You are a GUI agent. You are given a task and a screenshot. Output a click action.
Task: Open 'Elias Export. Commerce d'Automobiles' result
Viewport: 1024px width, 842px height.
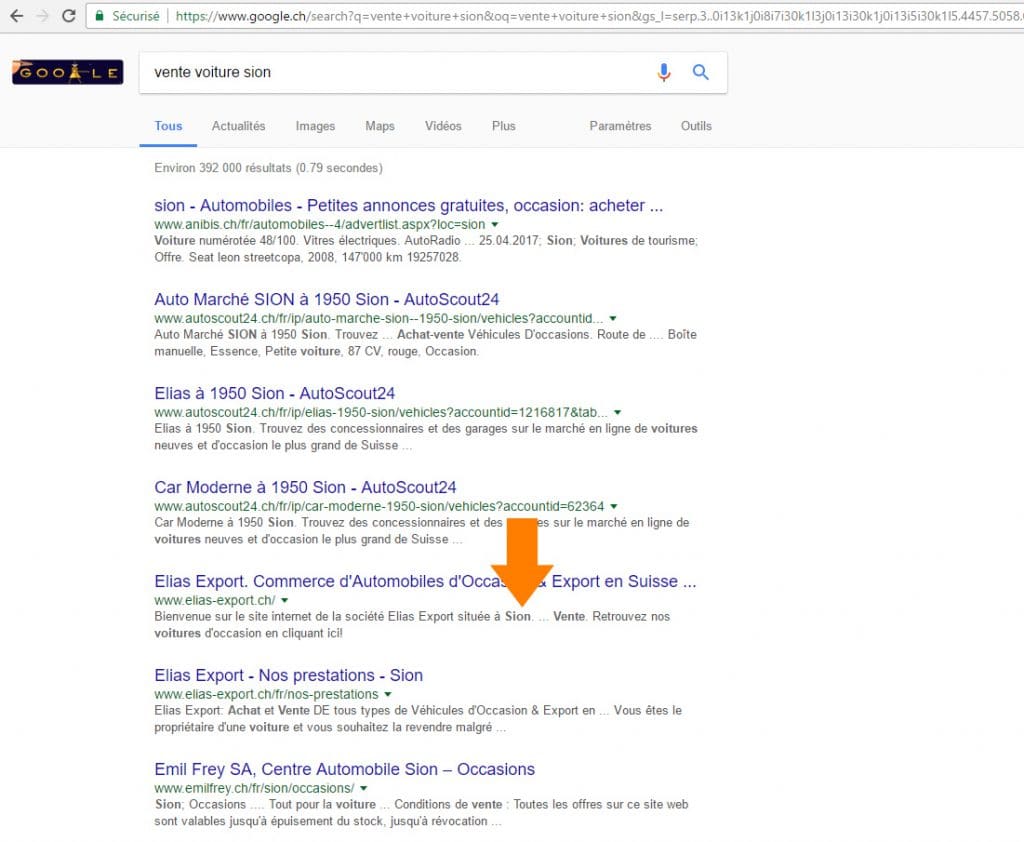(425, 581)
